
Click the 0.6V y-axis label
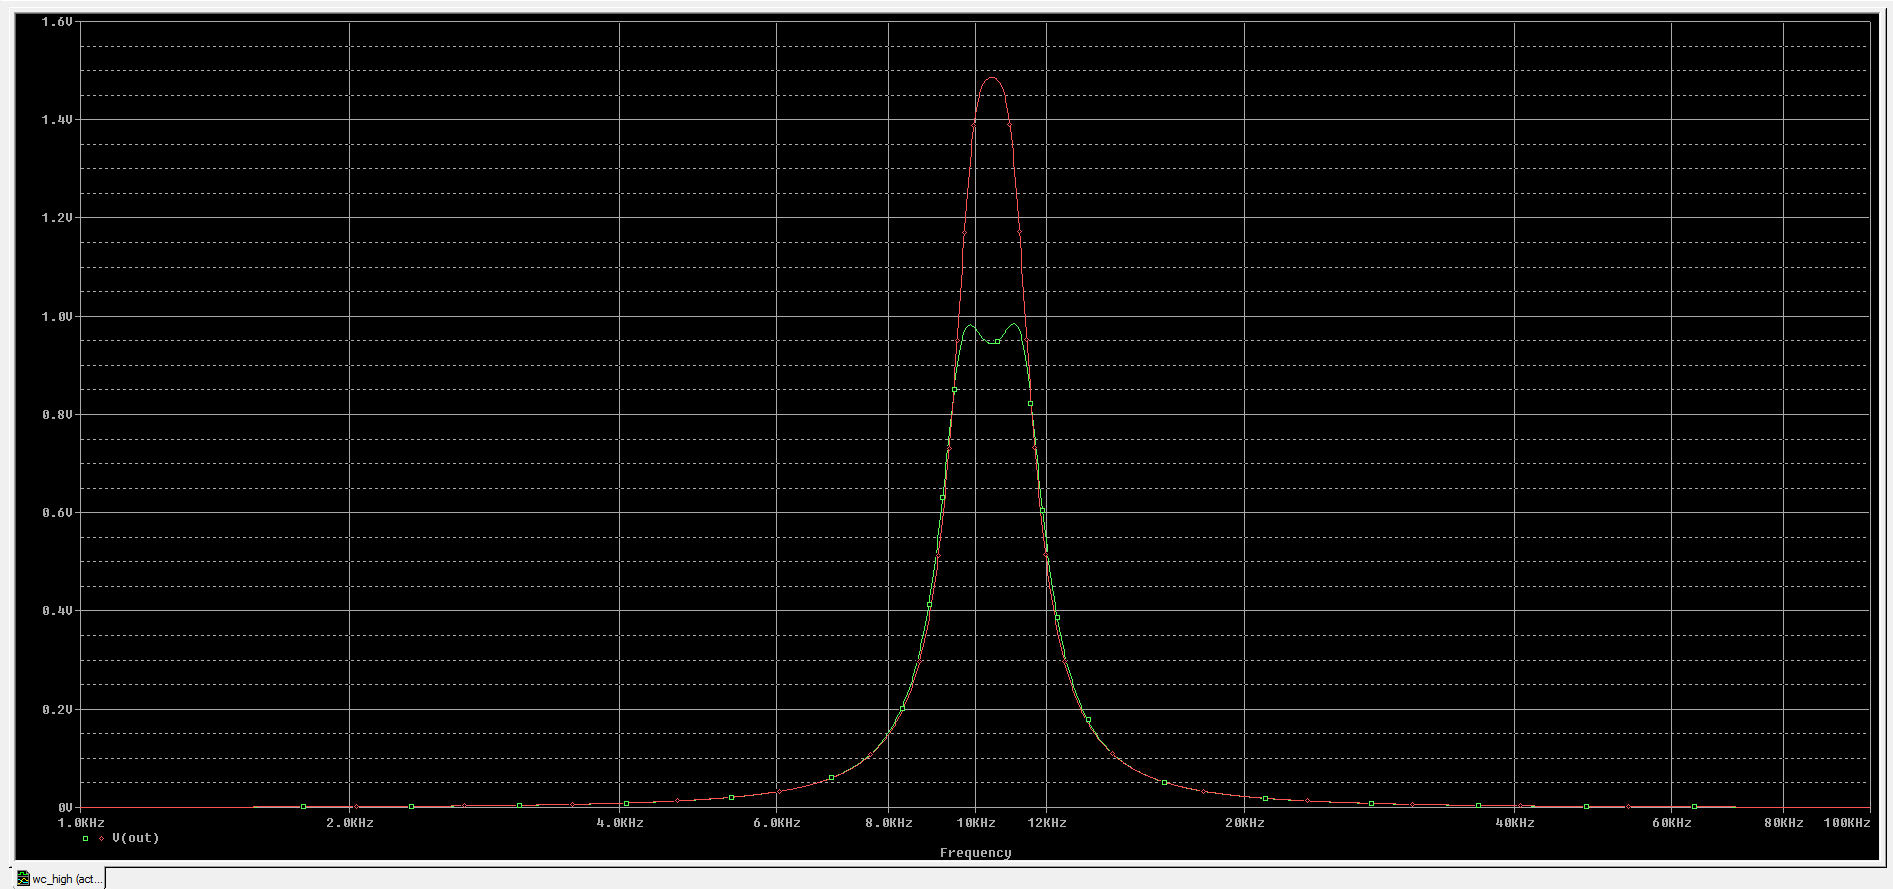coord(57,512)
